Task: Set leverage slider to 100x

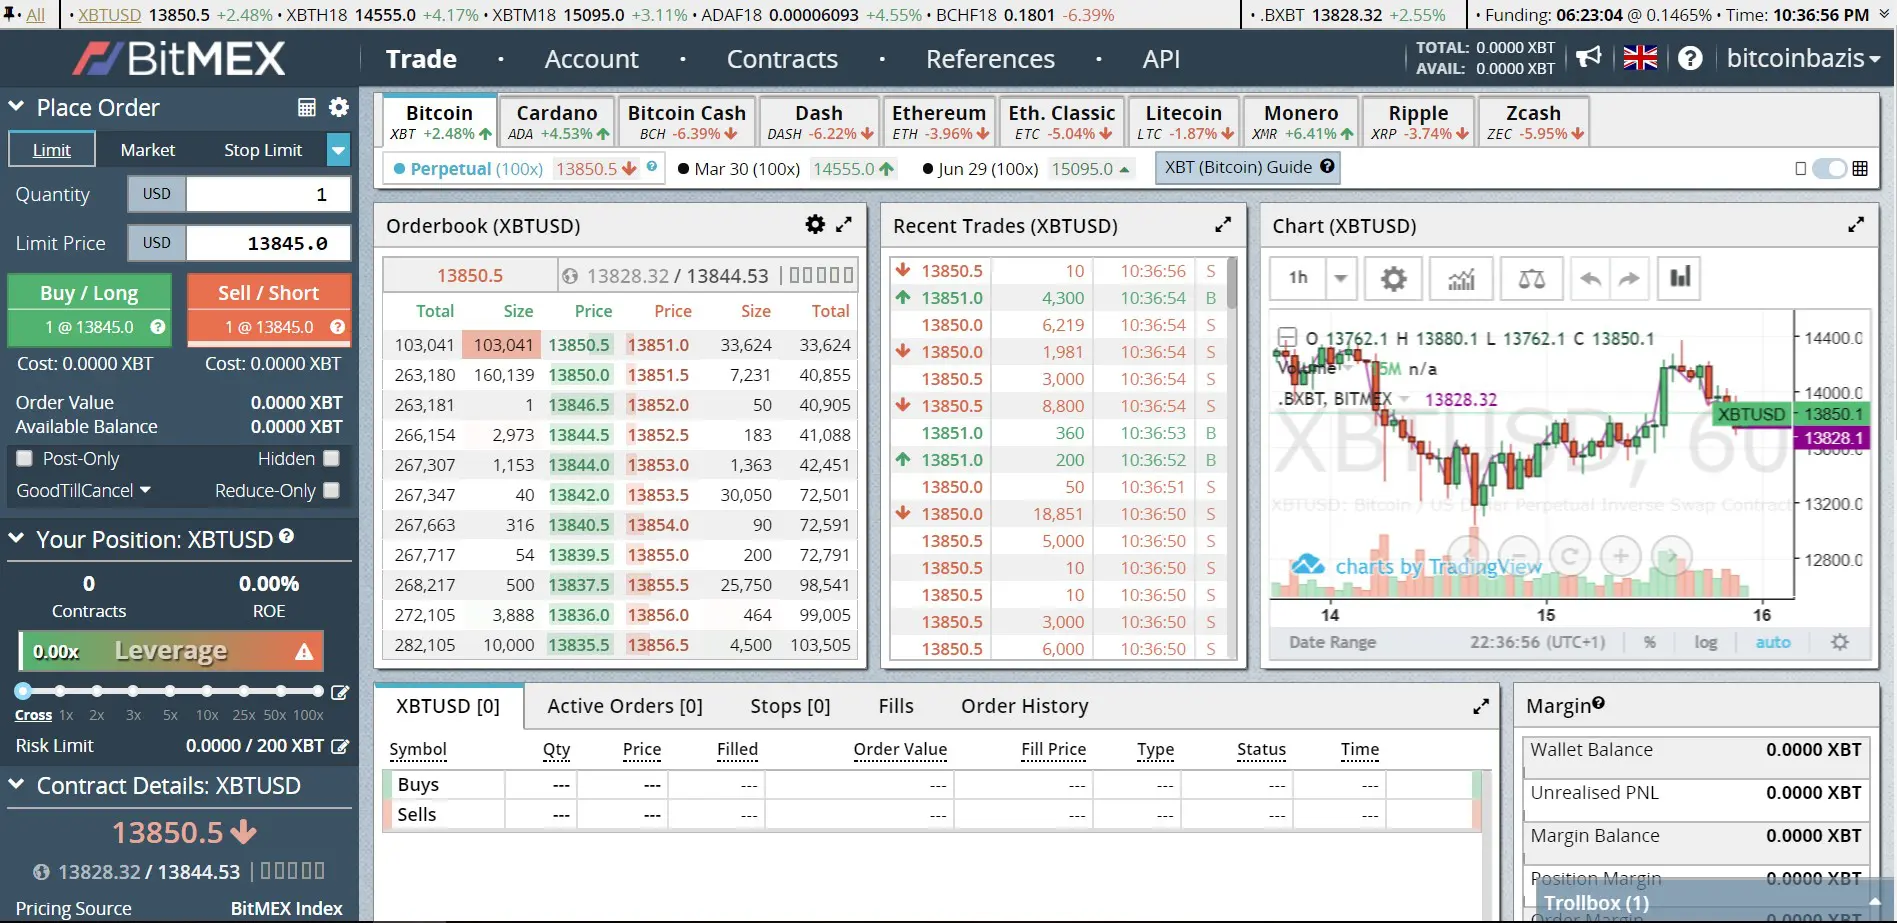Action: click(317, 691)
